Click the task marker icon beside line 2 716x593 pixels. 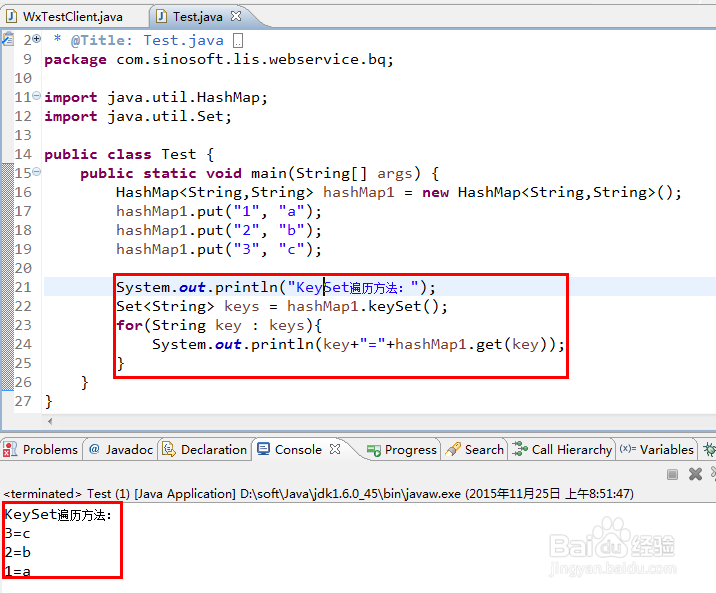tap(8, 40)
